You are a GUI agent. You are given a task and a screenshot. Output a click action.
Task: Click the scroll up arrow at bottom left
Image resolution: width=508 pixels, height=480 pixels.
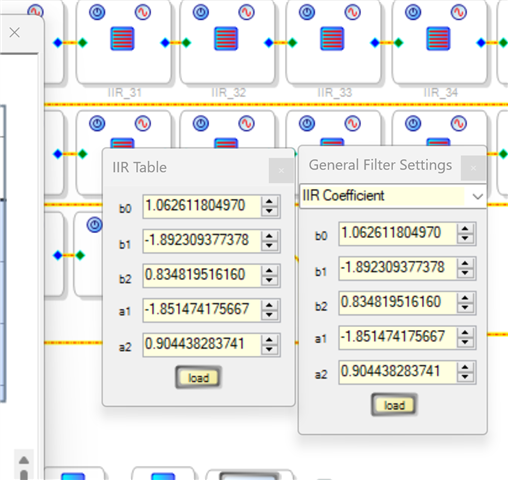(24, 460)
